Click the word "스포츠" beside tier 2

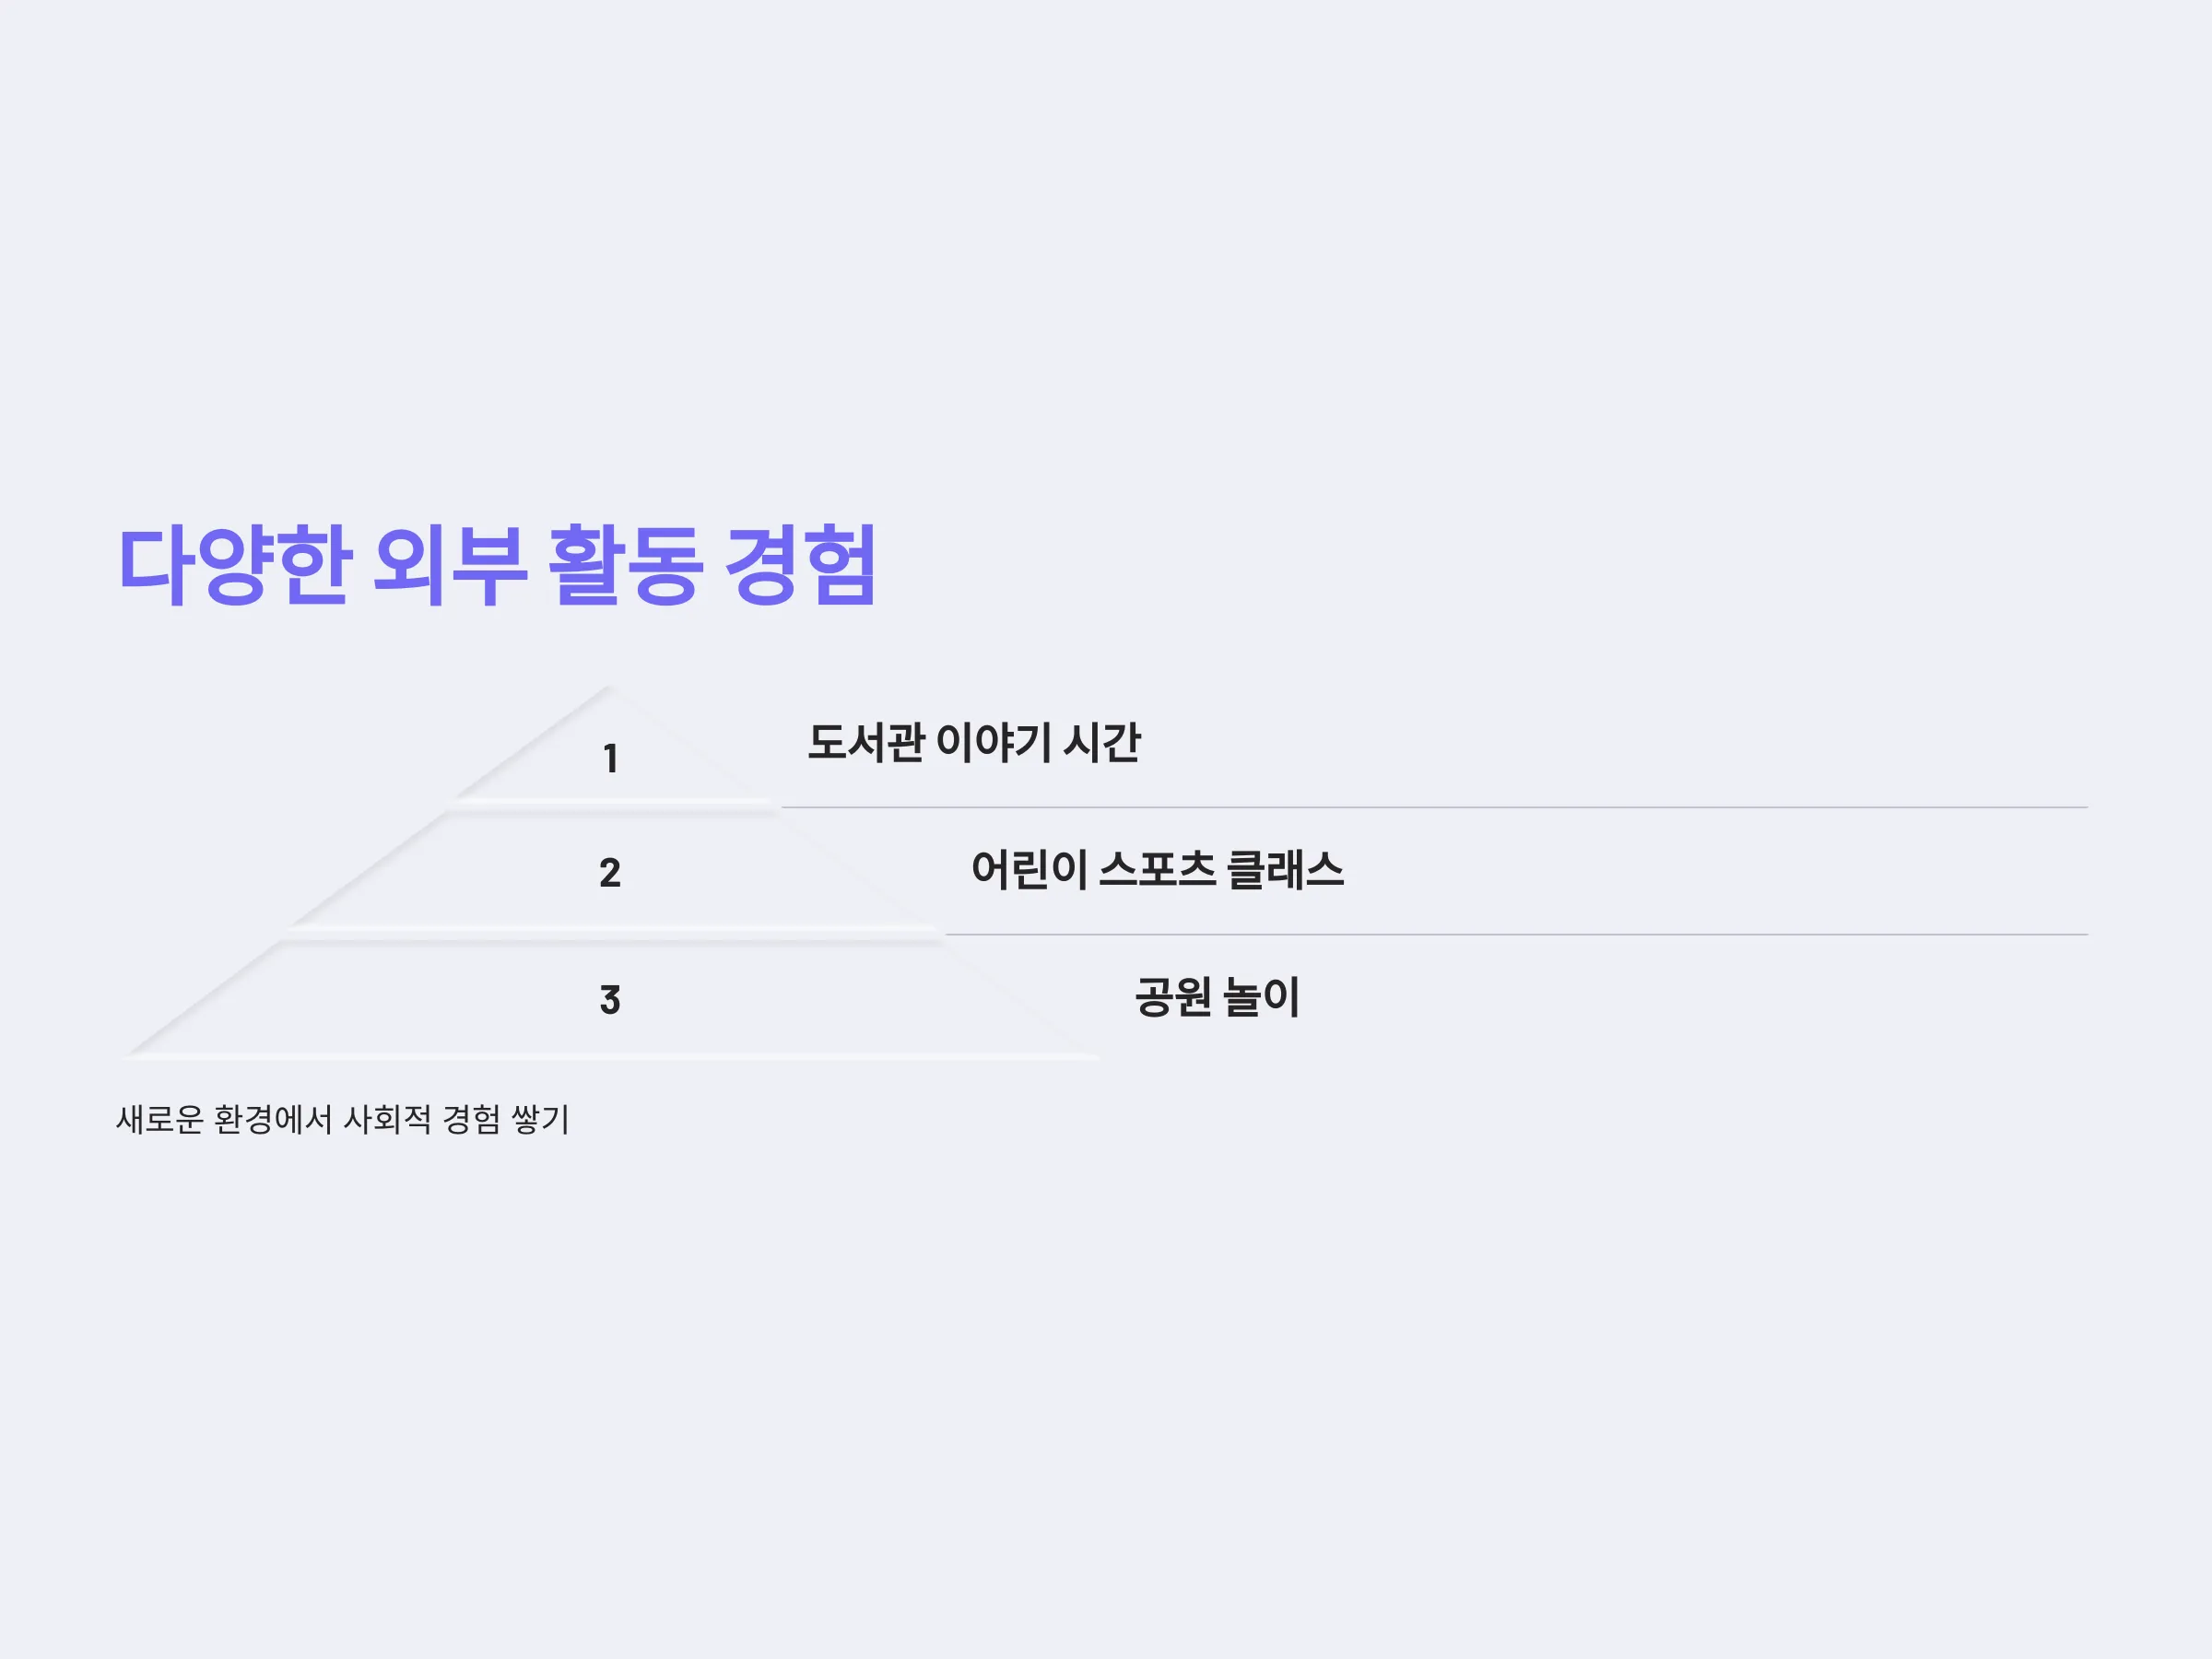(x=1157, y=870)
